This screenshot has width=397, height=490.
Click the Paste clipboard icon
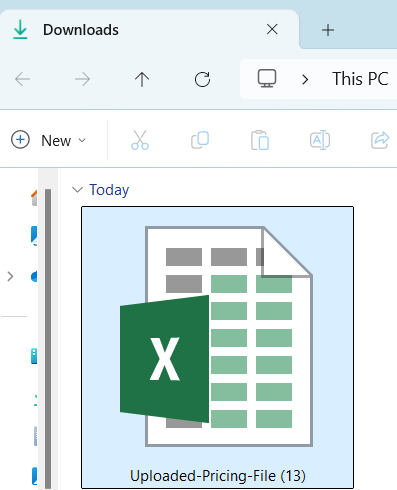260,140
